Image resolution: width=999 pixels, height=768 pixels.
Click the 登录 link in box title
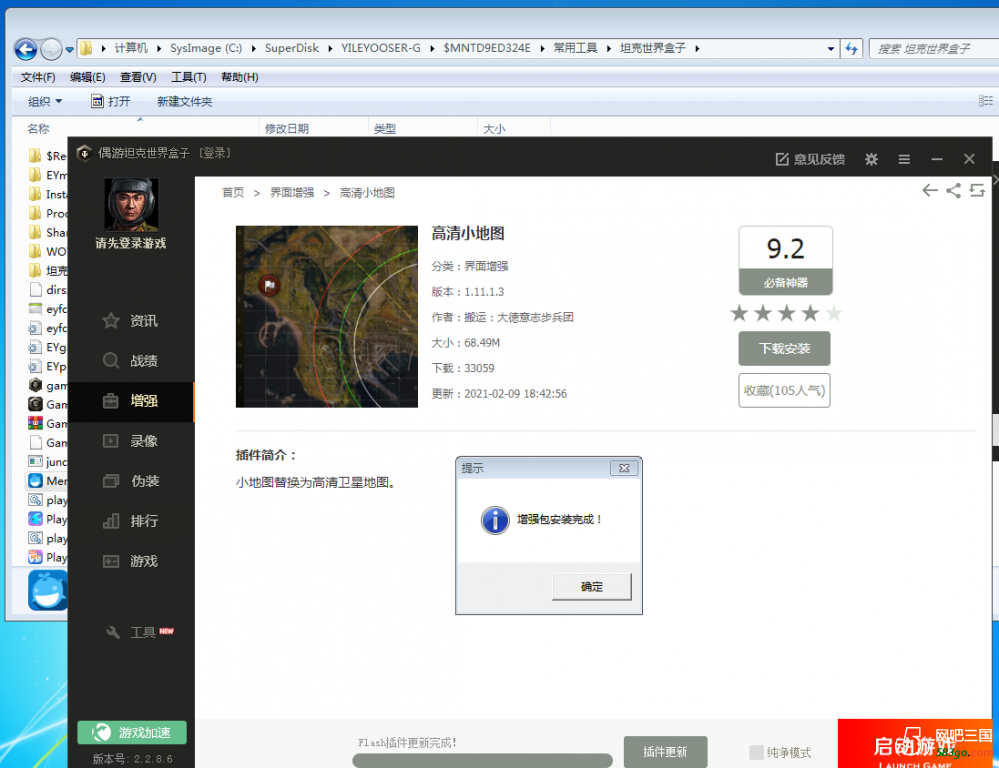point(215,153)
